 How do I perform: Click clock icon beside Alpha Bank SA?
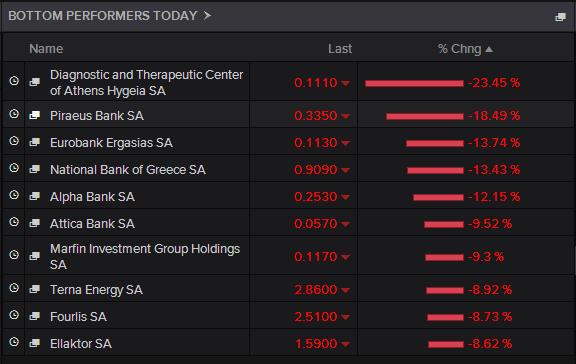point(14,195)
